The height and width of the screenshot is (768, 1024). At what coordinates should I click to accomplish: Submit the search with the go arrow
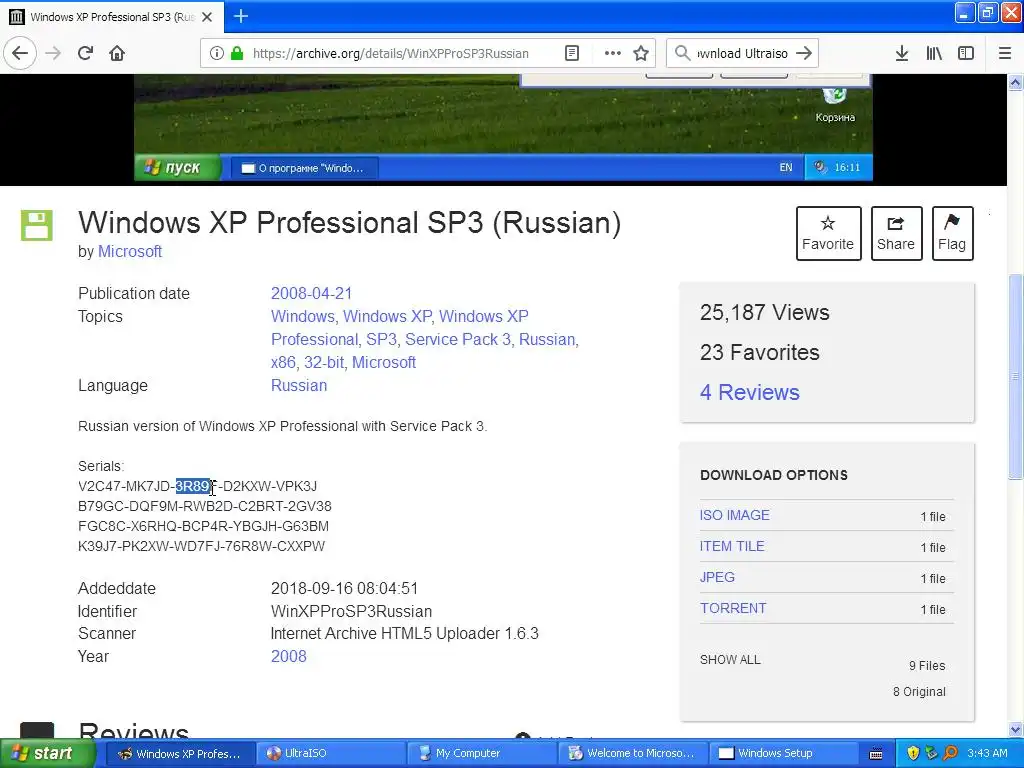(x=804, y=53)
